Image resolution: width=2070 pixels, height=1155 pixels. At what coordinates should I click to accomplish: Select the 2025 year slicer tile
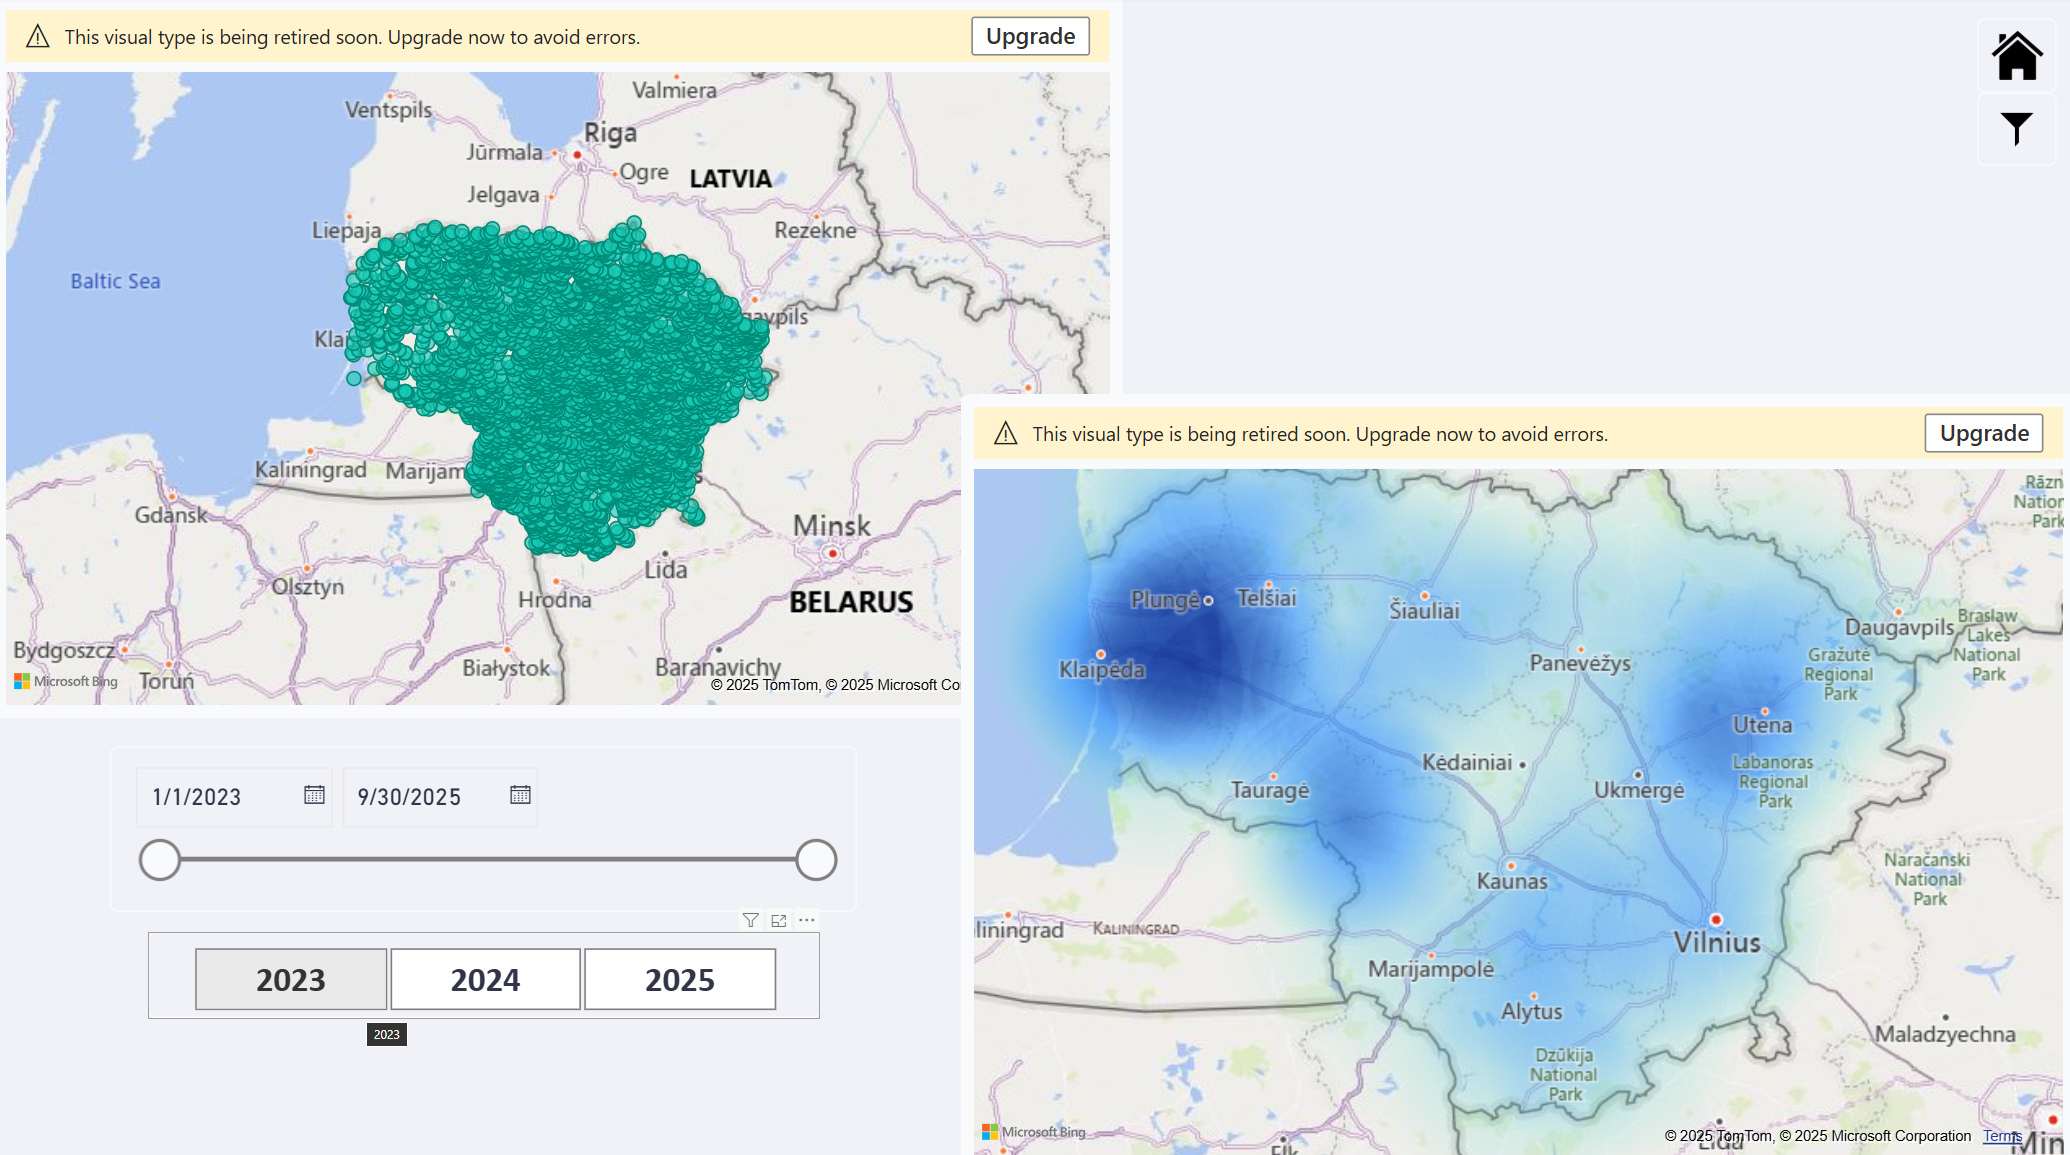[x=680, y=979]
